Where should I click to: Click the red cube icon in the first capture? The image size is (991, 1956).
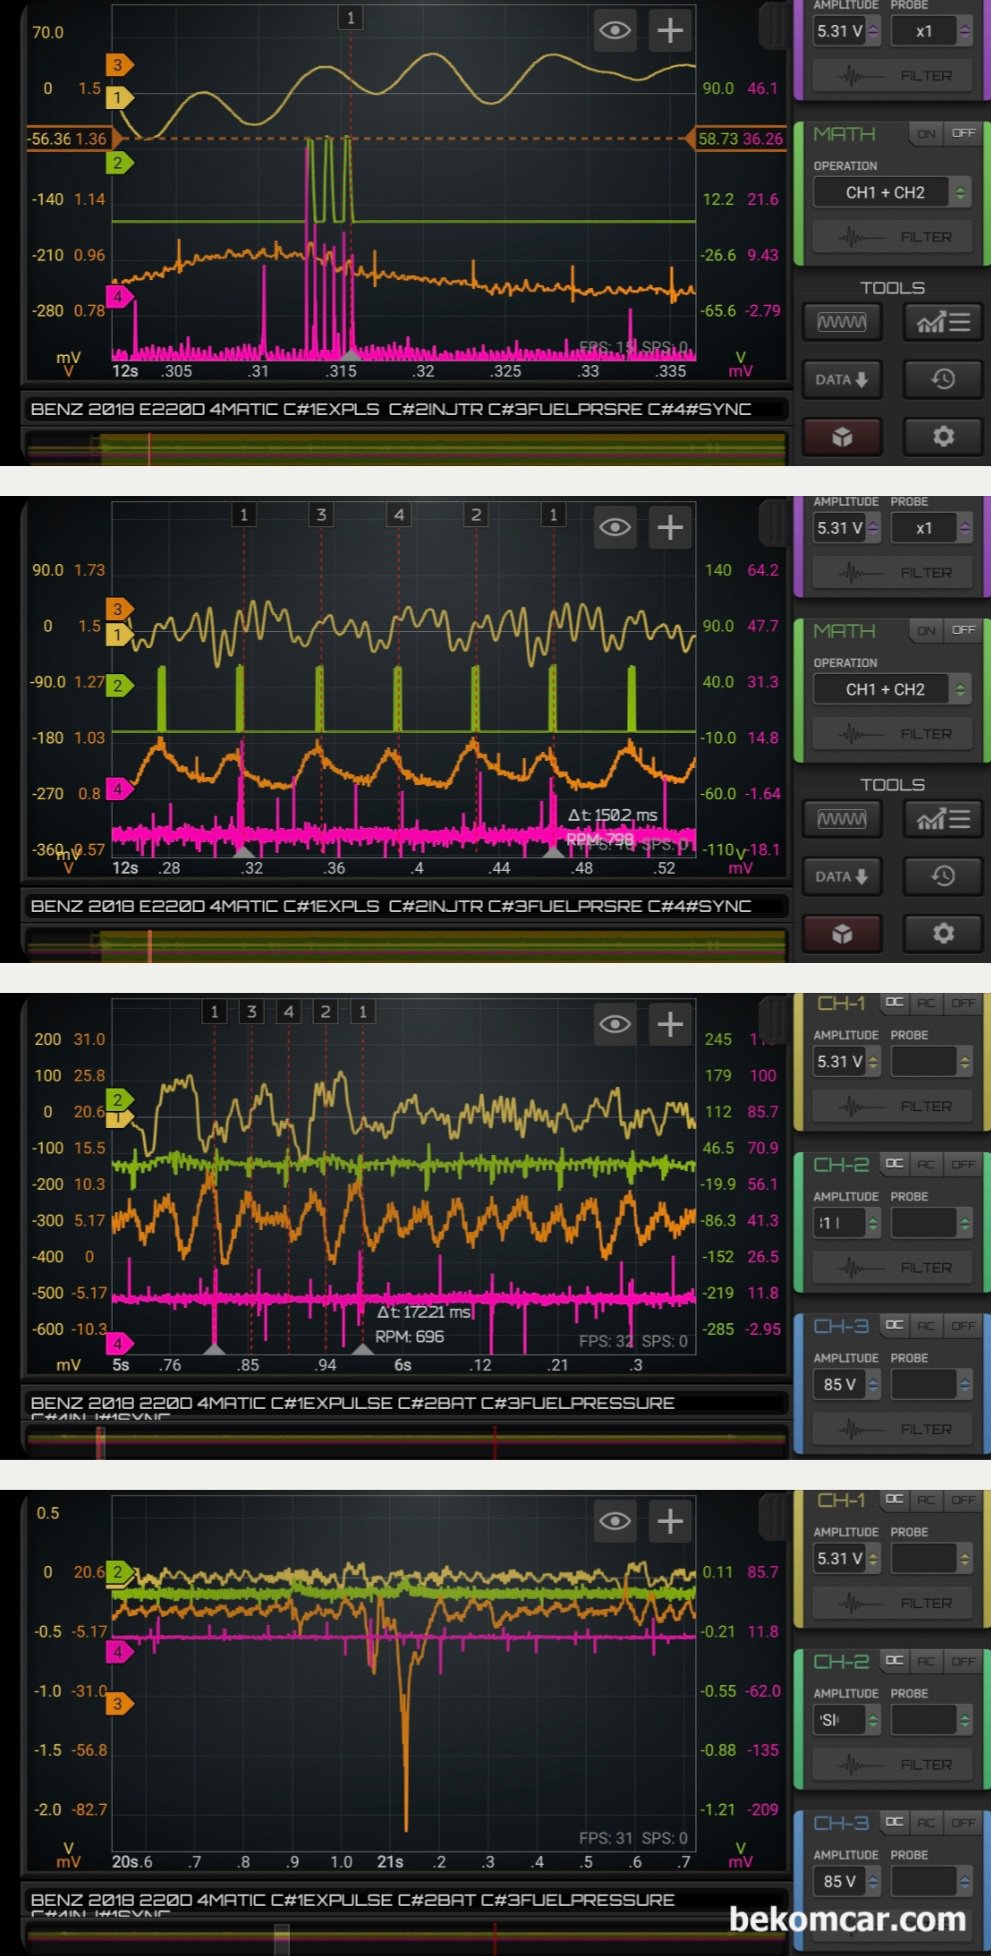click(x=842, y=436)
